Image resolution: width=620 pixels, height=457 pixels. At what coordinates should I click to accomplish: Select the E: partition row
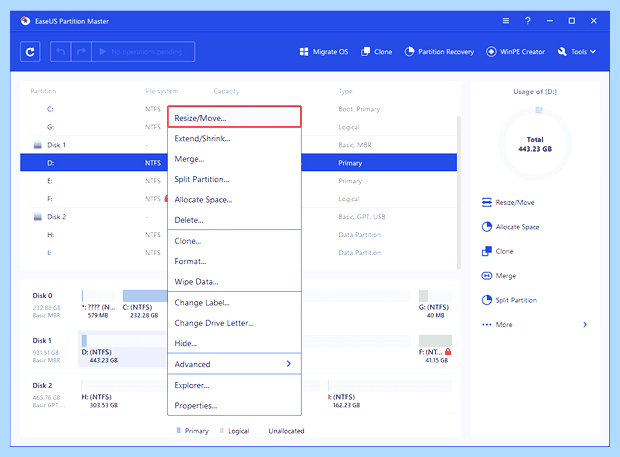238,181
